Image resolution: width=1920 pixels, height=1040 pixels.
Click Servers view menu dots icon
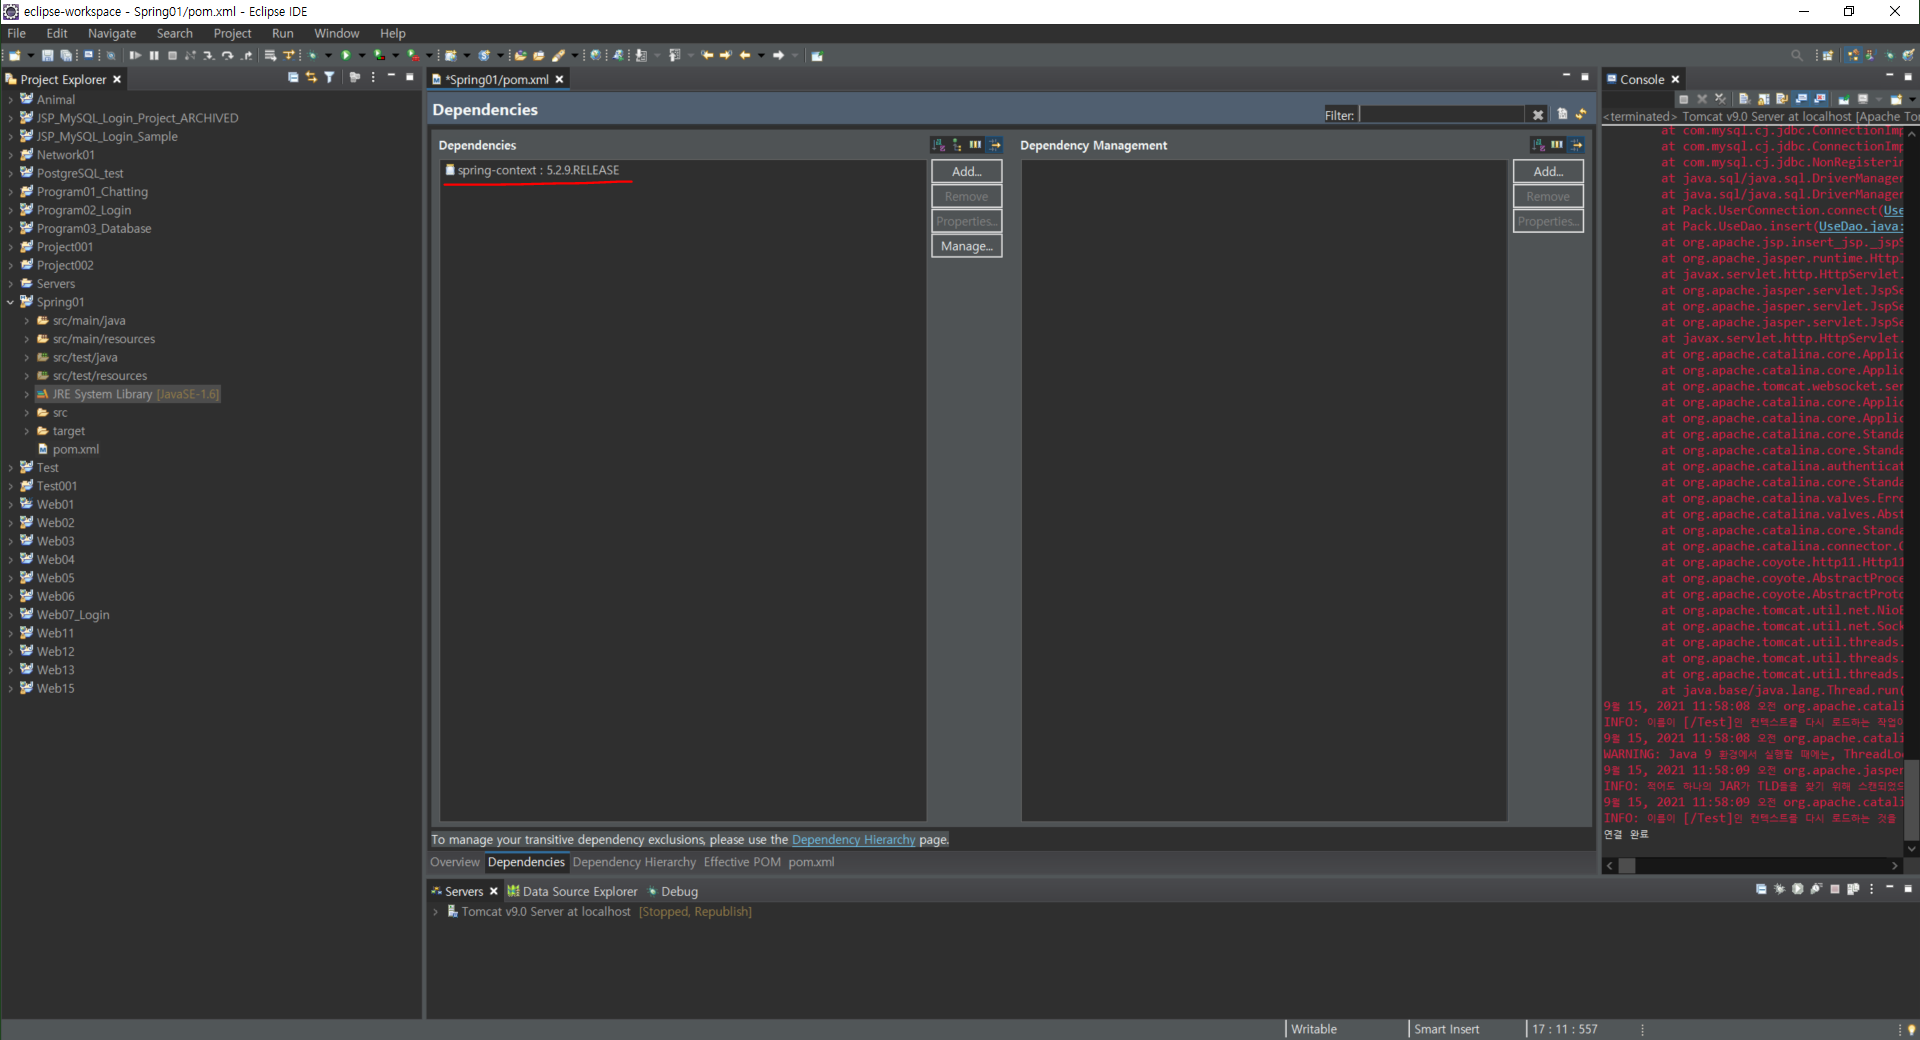pyautogui.click(x=1871, y=889)
